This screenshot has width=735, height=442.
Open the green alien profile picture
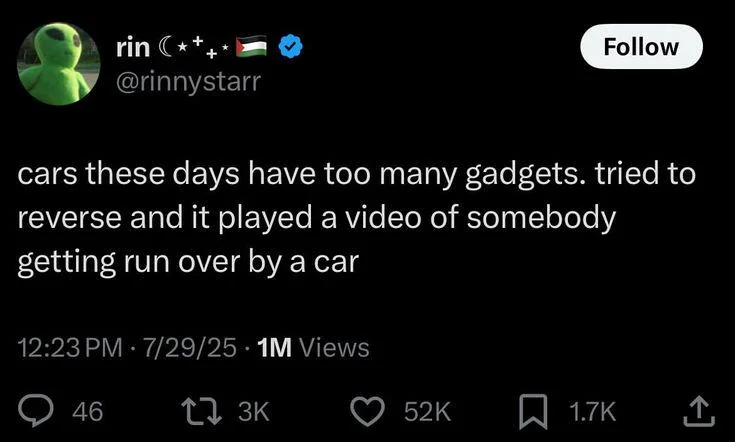click(x=59, y=62)
